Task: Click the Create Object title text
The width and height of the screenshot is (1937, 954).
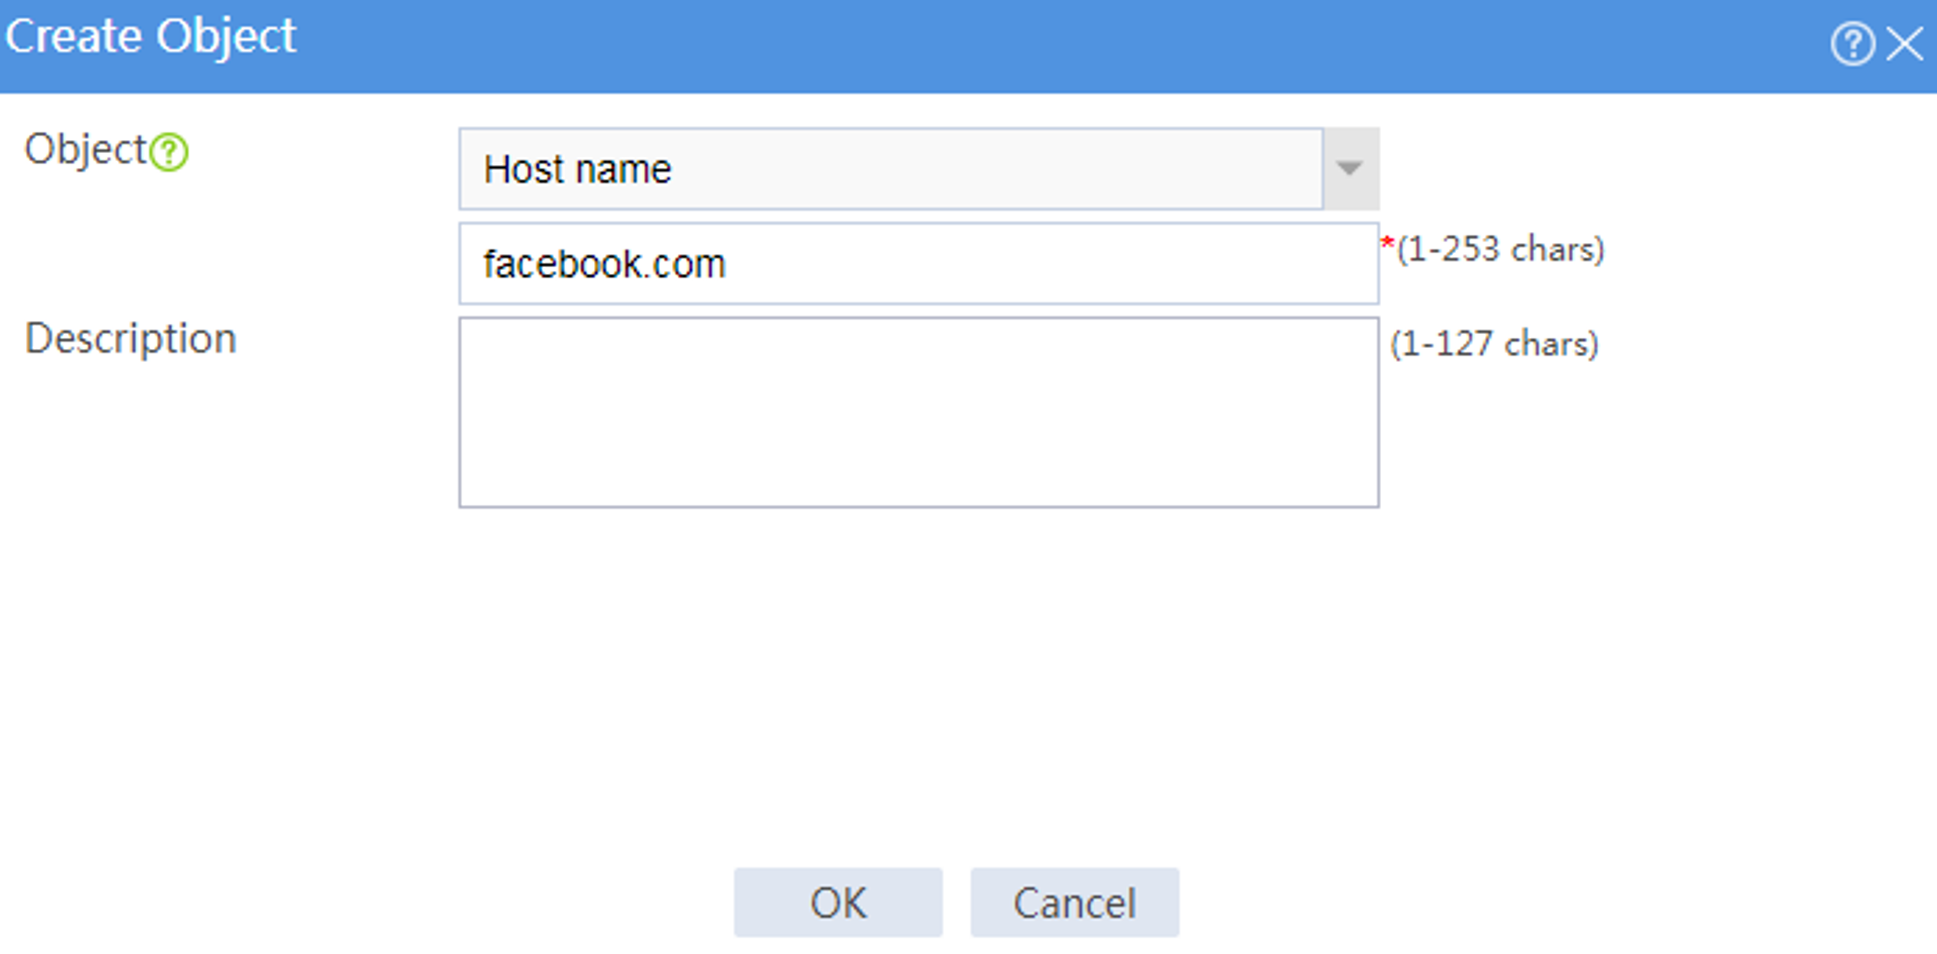Action: point(151,37)
